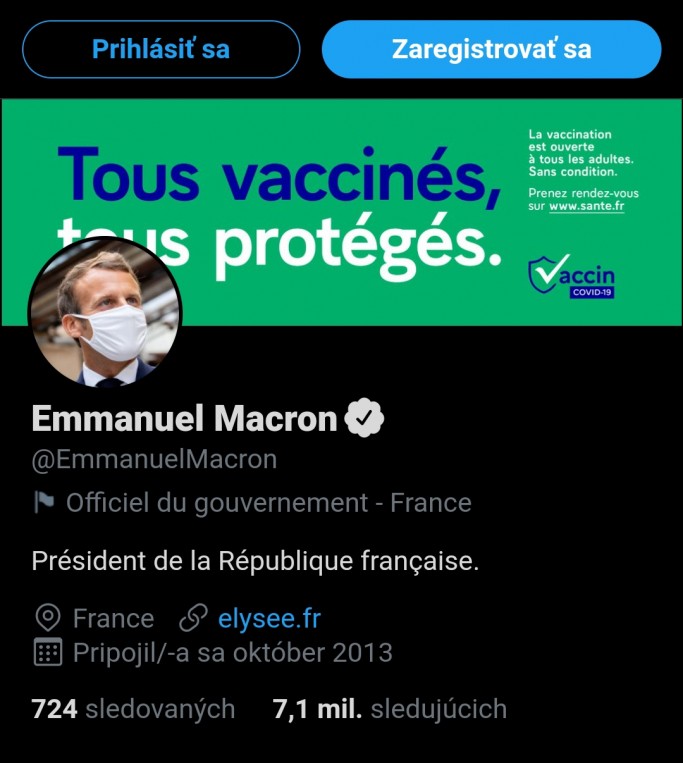Image resolution: width=683 pixels, height=763 pixels.
Task: Click the Président de la République française bio
Action: tap(255, 561)
